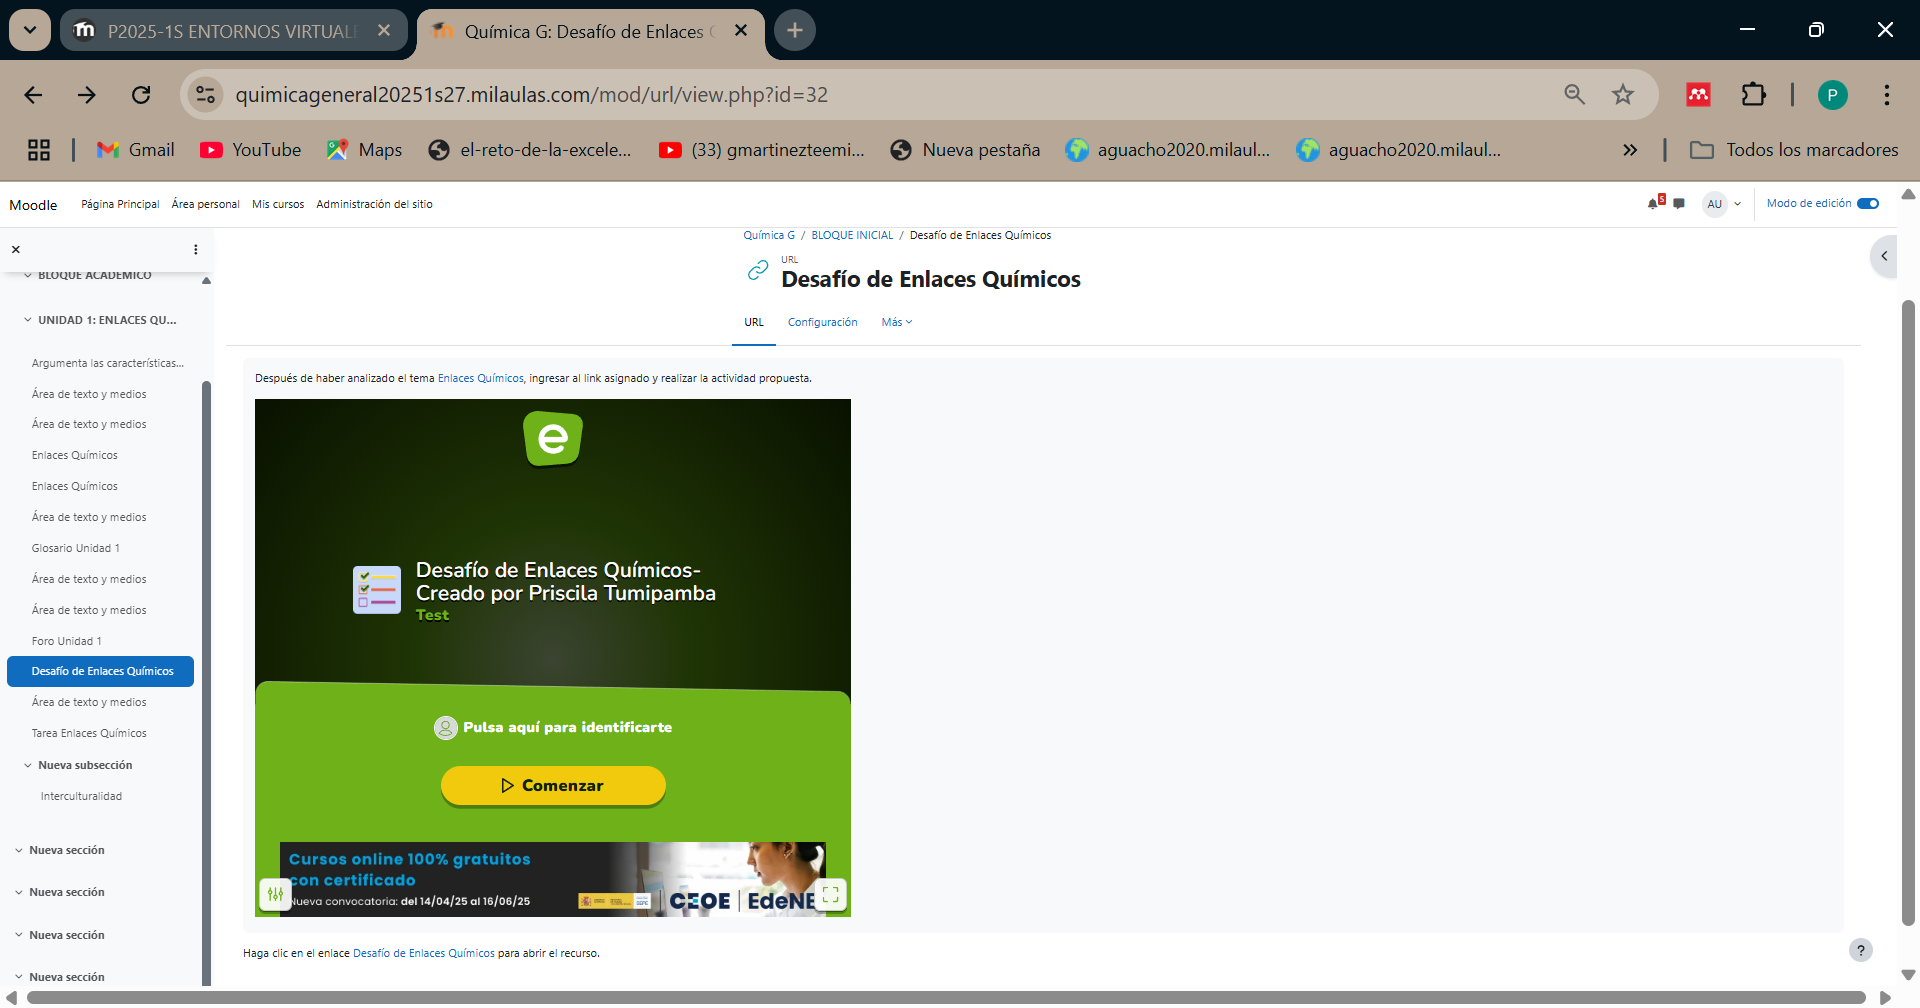This screenshot has height=1008, width=1920.
Task: Open site information icon in address bar
Action: [205, 95]
